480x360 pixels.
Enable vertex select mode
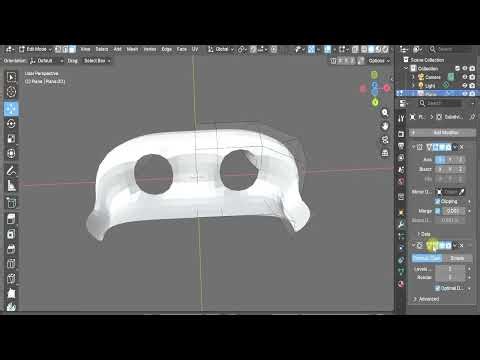[58, 49]
